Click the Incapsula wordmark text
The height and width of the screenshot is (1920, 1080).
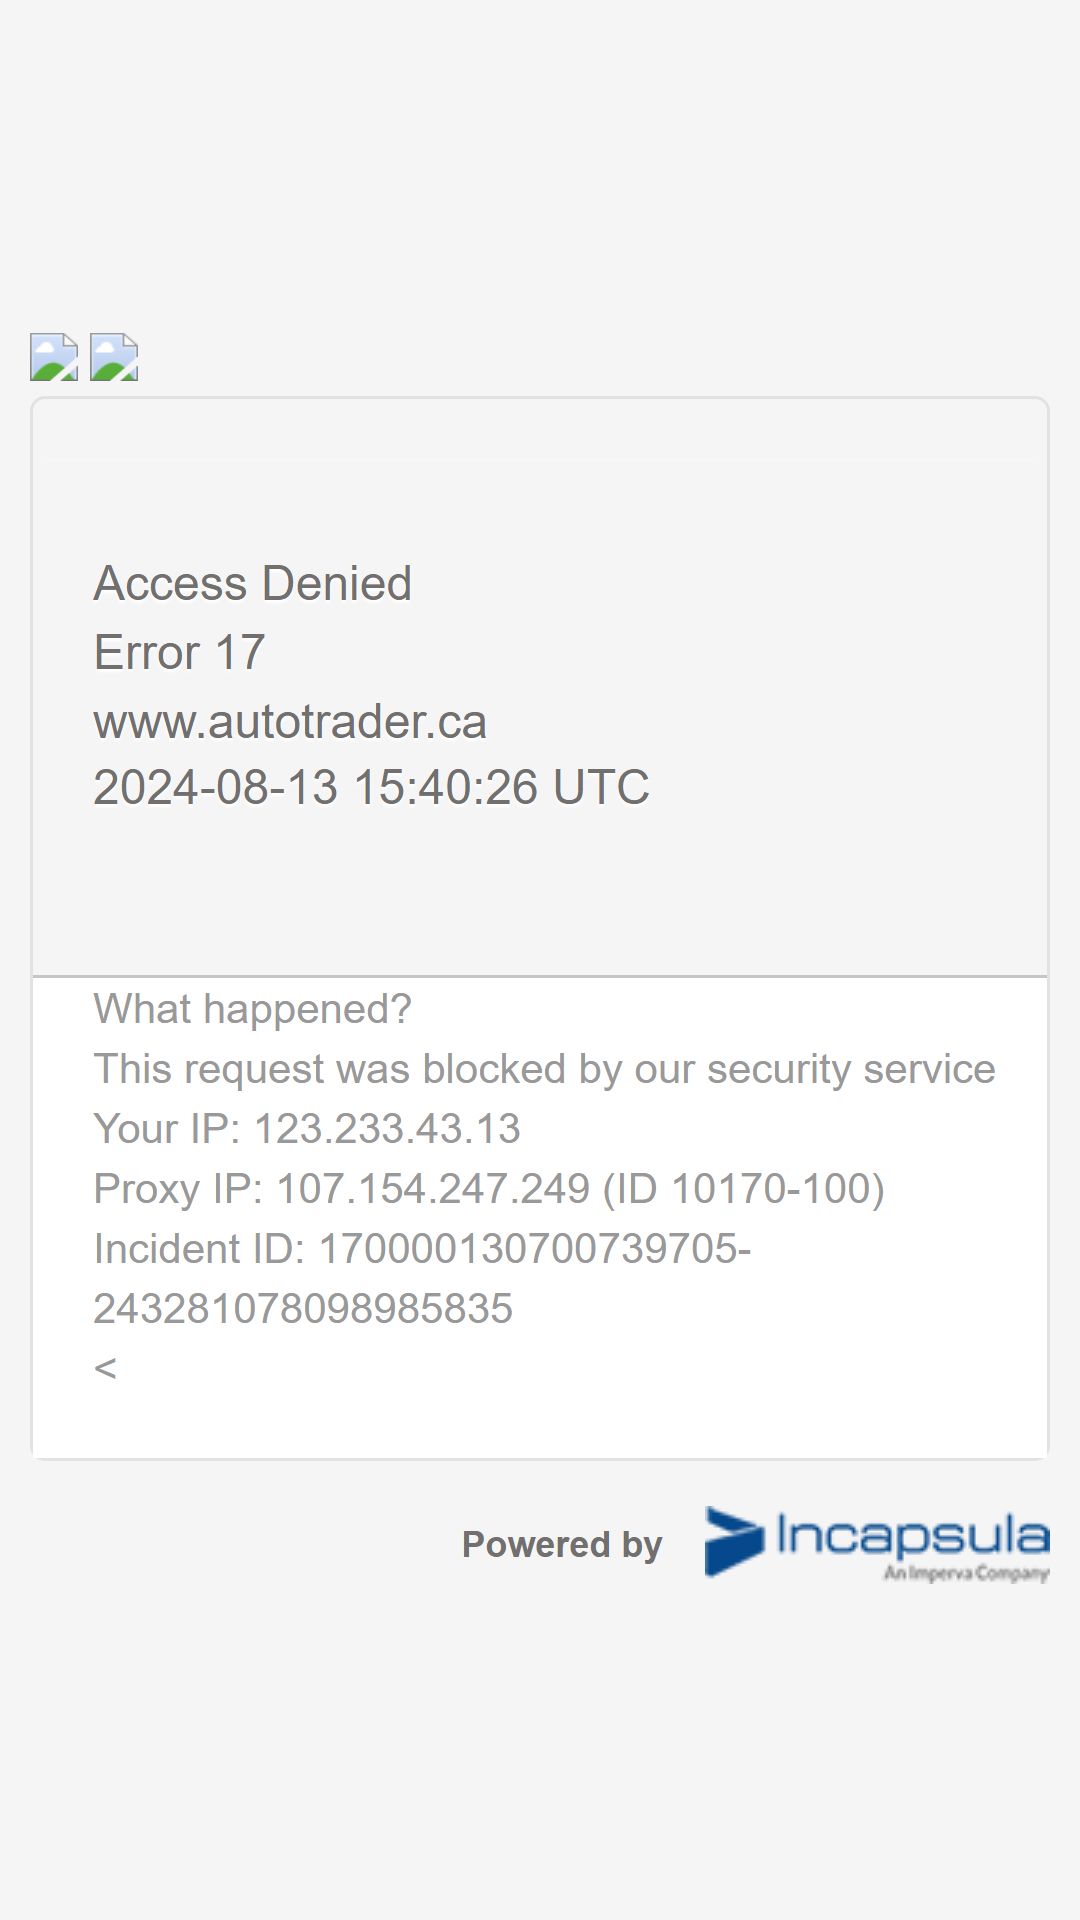(x=913, y=1537)
